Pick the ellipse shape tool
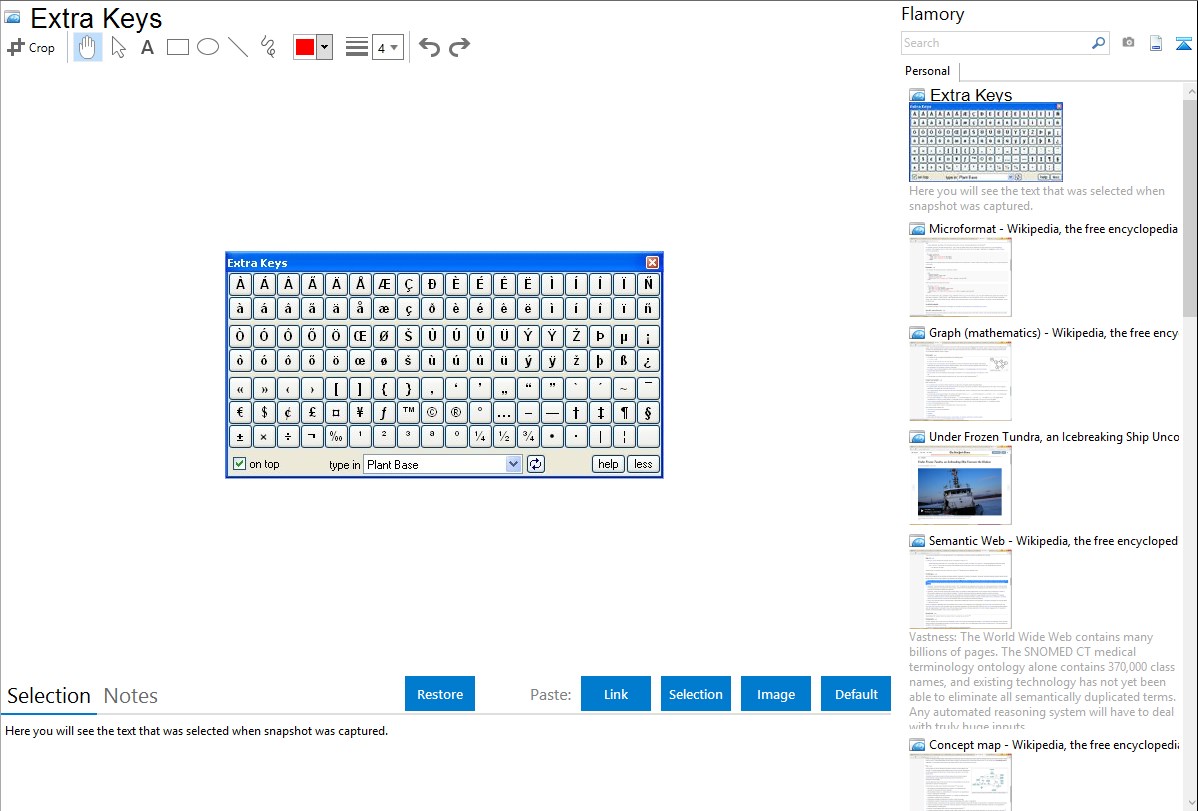Image resolution: width=1198 pixels, height=811 pixels. (x=208, y=47)
